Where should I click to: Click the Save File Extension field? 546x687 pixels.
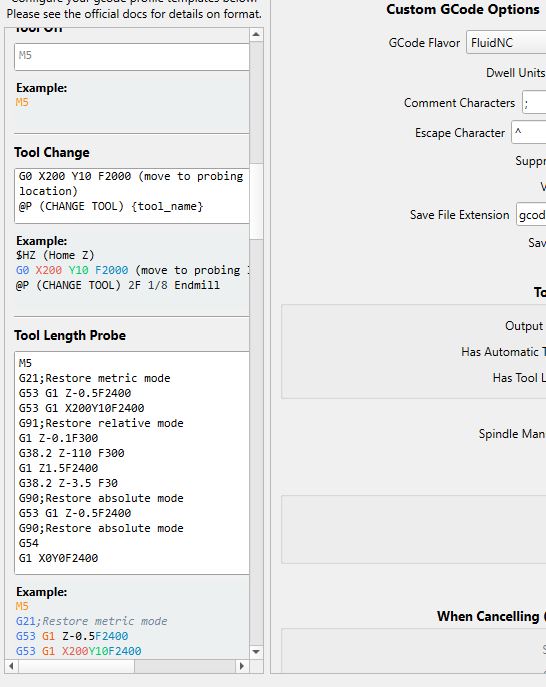pos(532,215)
